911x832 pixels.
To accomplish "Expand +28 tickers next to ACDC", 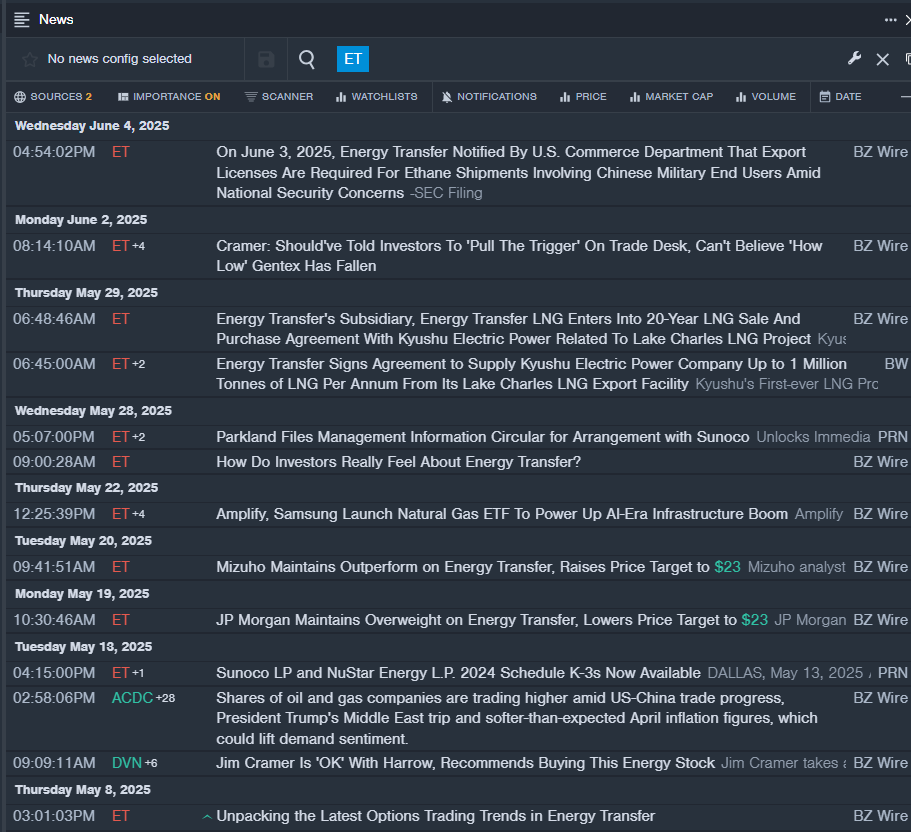I will point(166,698).
